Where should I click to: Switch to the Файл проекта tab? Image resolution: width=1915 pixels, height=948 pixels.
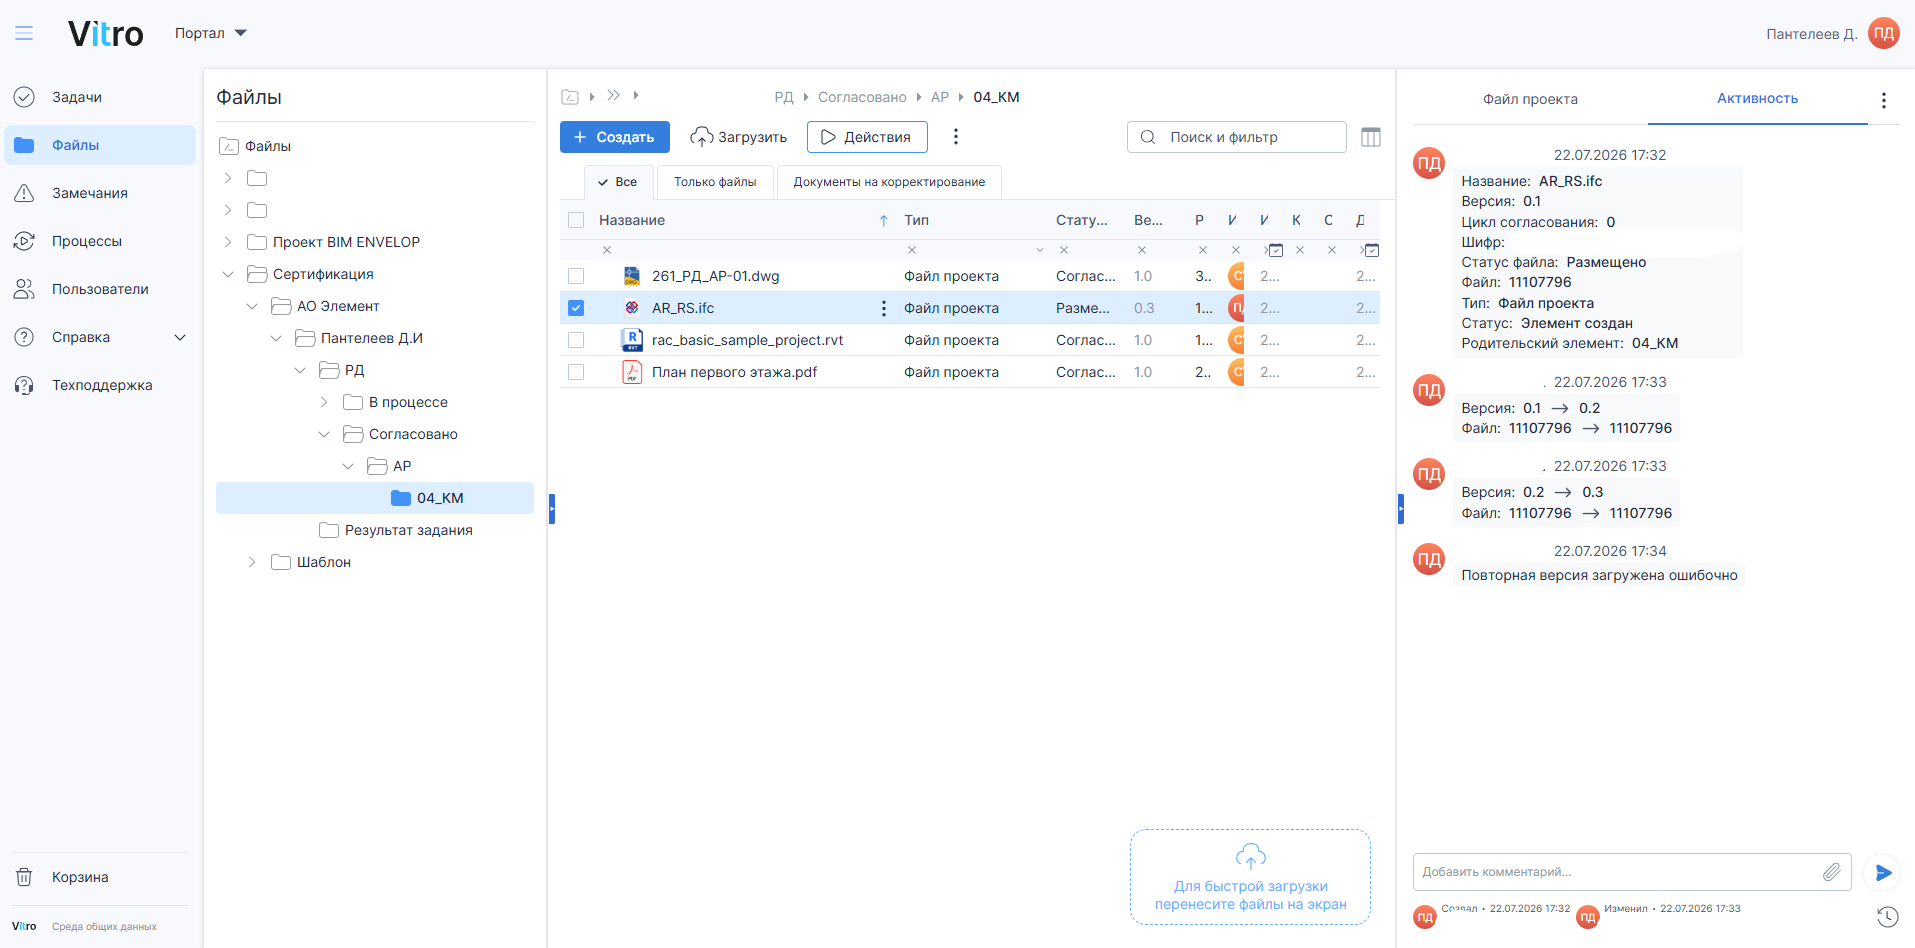(1530, 99)
